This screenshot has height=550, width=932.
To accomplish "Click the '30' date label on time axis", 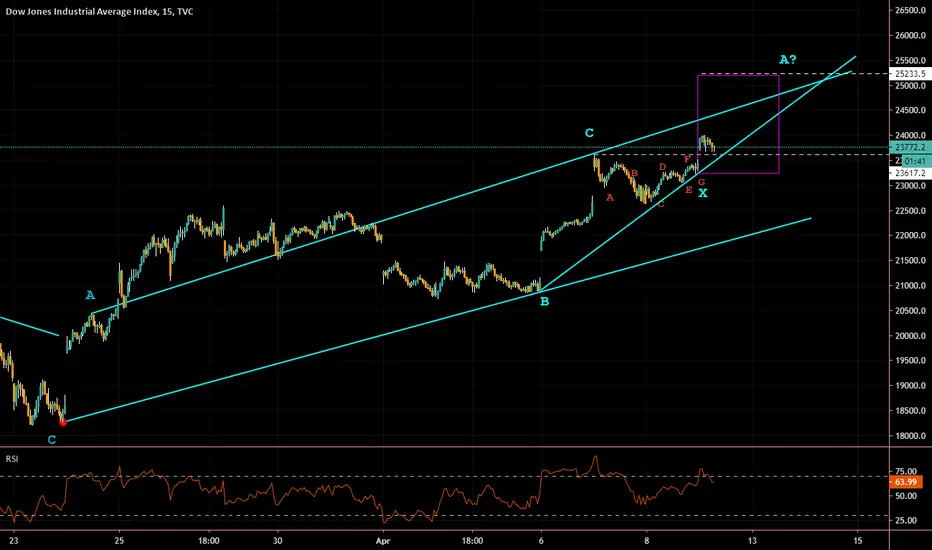I will pyautogui.click(x=278, y=540).
